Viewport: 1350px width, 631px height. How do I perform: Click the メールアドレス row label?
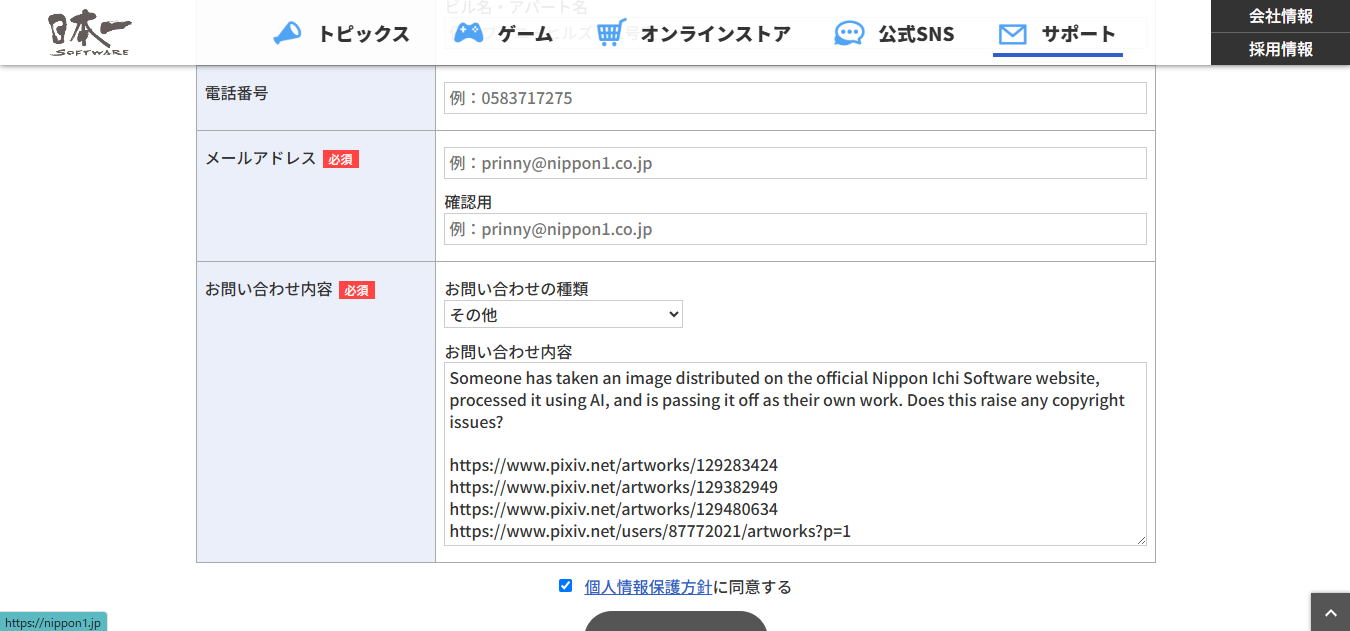(x=260, y=158)
